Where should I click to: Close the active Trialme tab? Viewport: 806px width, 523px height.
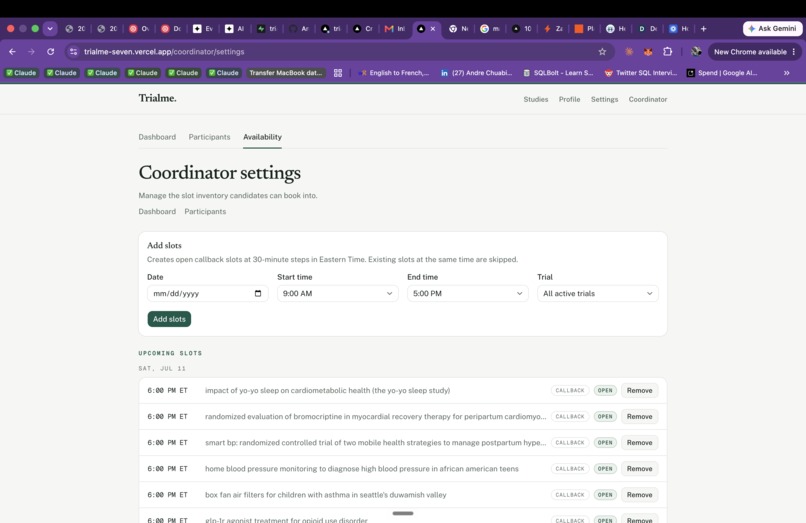(433, 29)
